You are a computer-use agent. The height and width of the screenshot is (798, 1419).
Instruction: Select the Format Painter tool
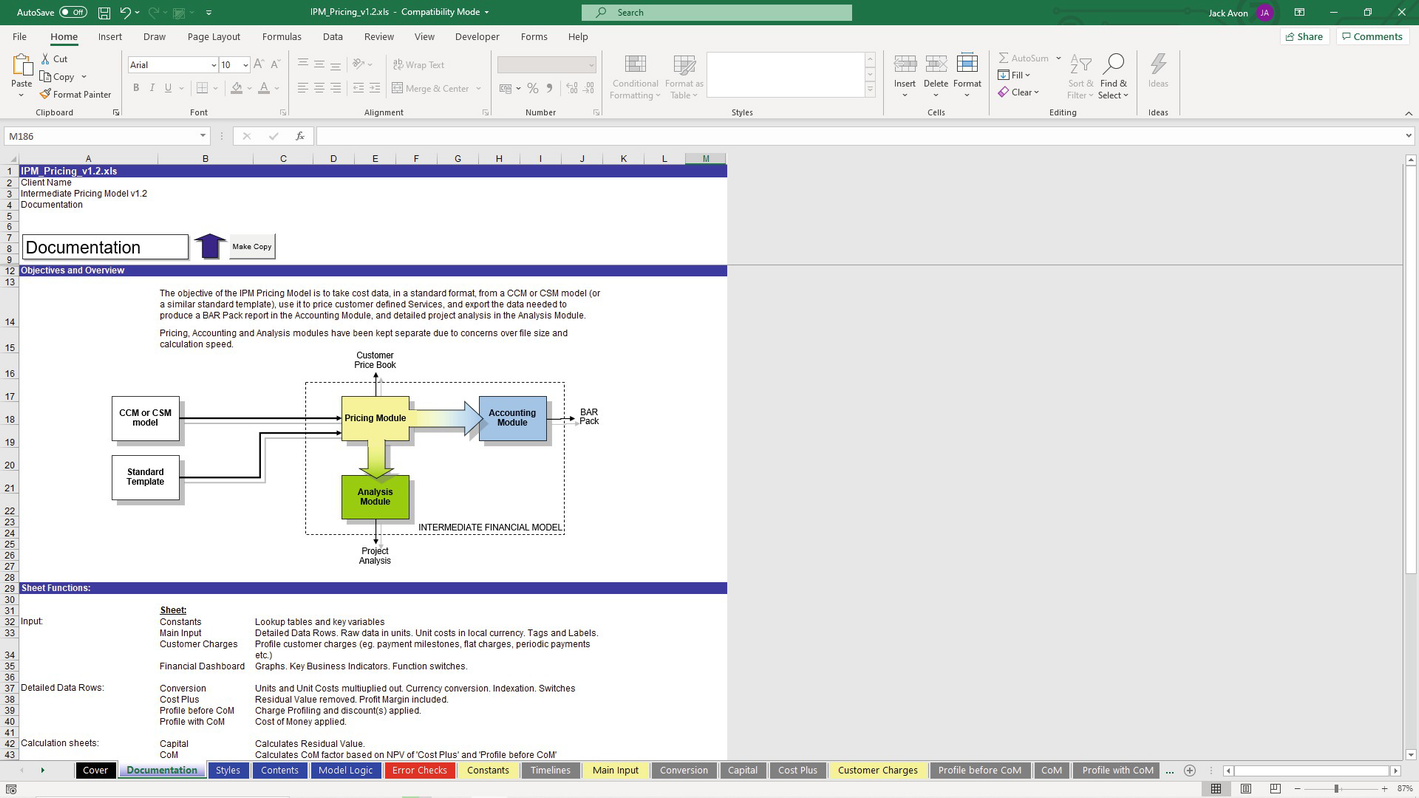(x=76, y=94)
